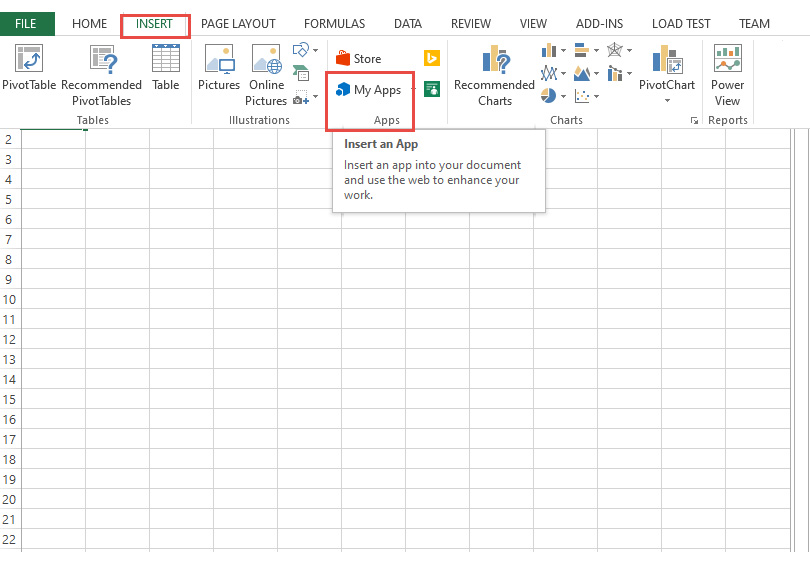Insert a SmartArt graphic
The image size is (810, 564).
pyautogui.click(x=301, y=73)
